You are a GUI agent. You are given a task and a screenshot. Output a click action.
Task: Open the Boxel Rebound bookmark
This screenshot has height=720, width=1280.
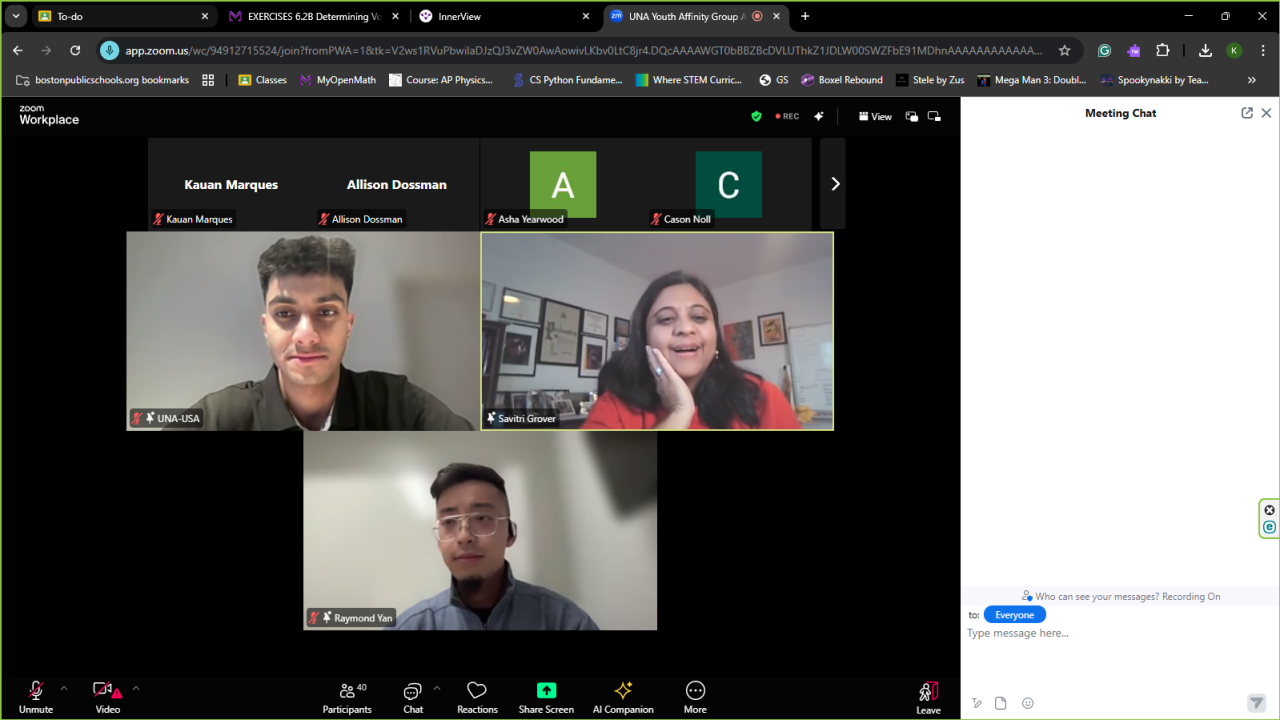[841, 80]
